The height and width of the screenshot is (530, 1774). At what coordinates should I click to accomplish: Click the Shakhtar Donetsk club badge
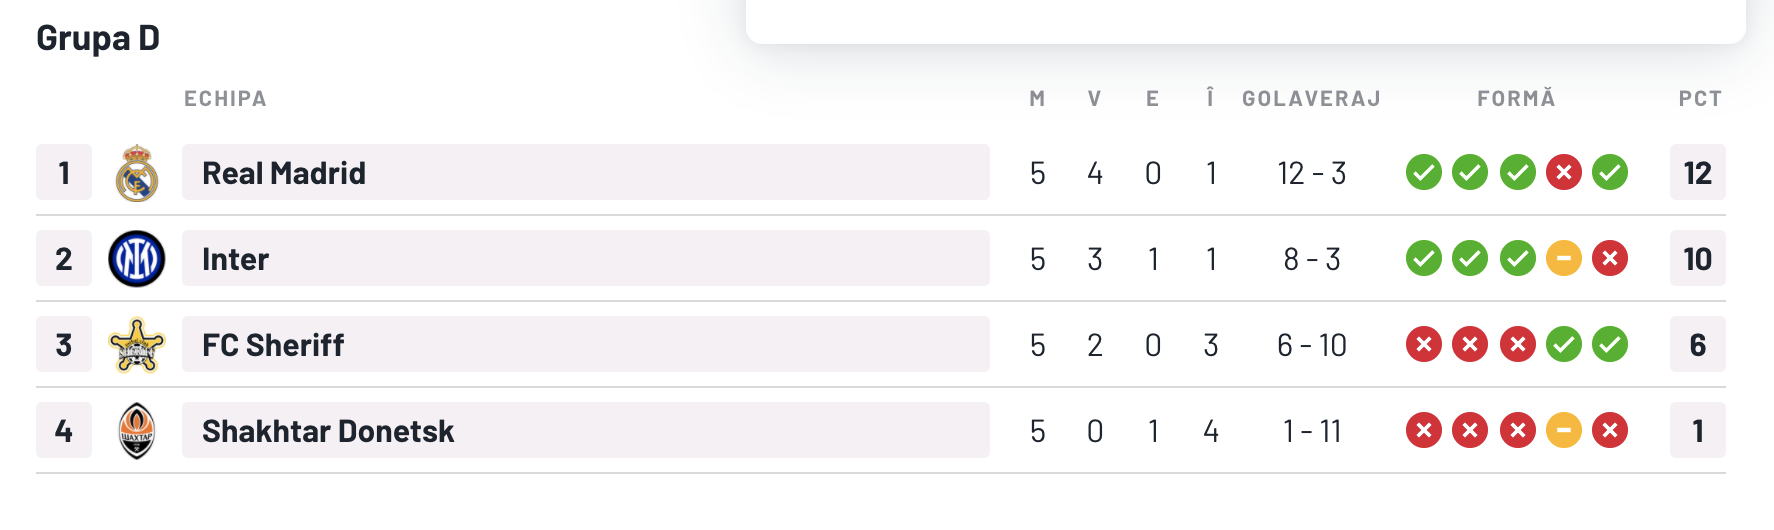coord(137,431)
